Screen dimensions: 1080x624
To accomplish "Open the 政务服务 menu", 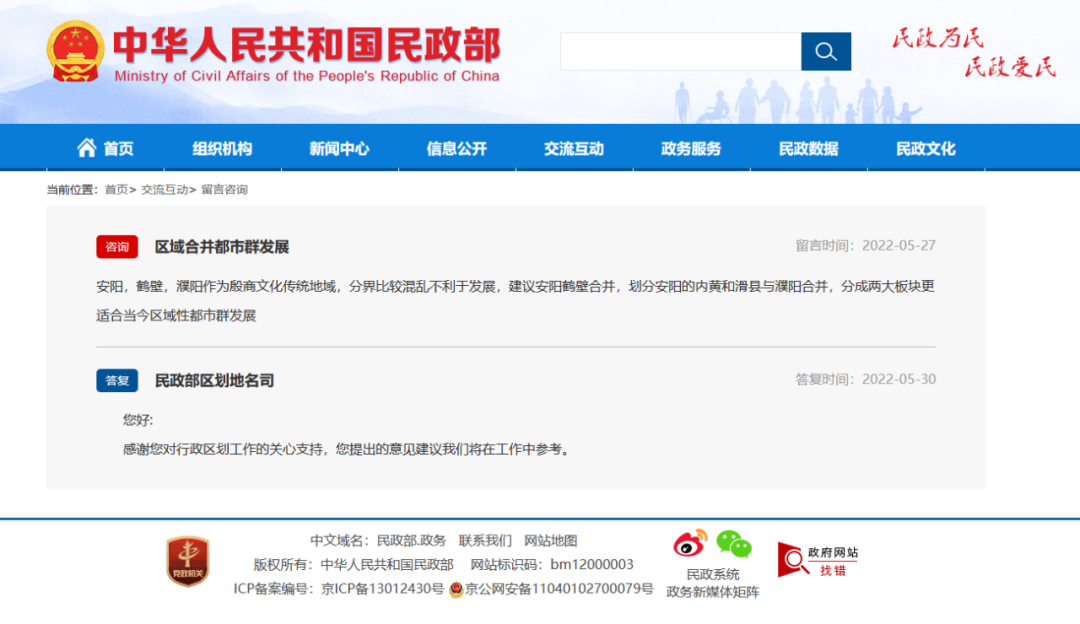I will pos(691,148).
